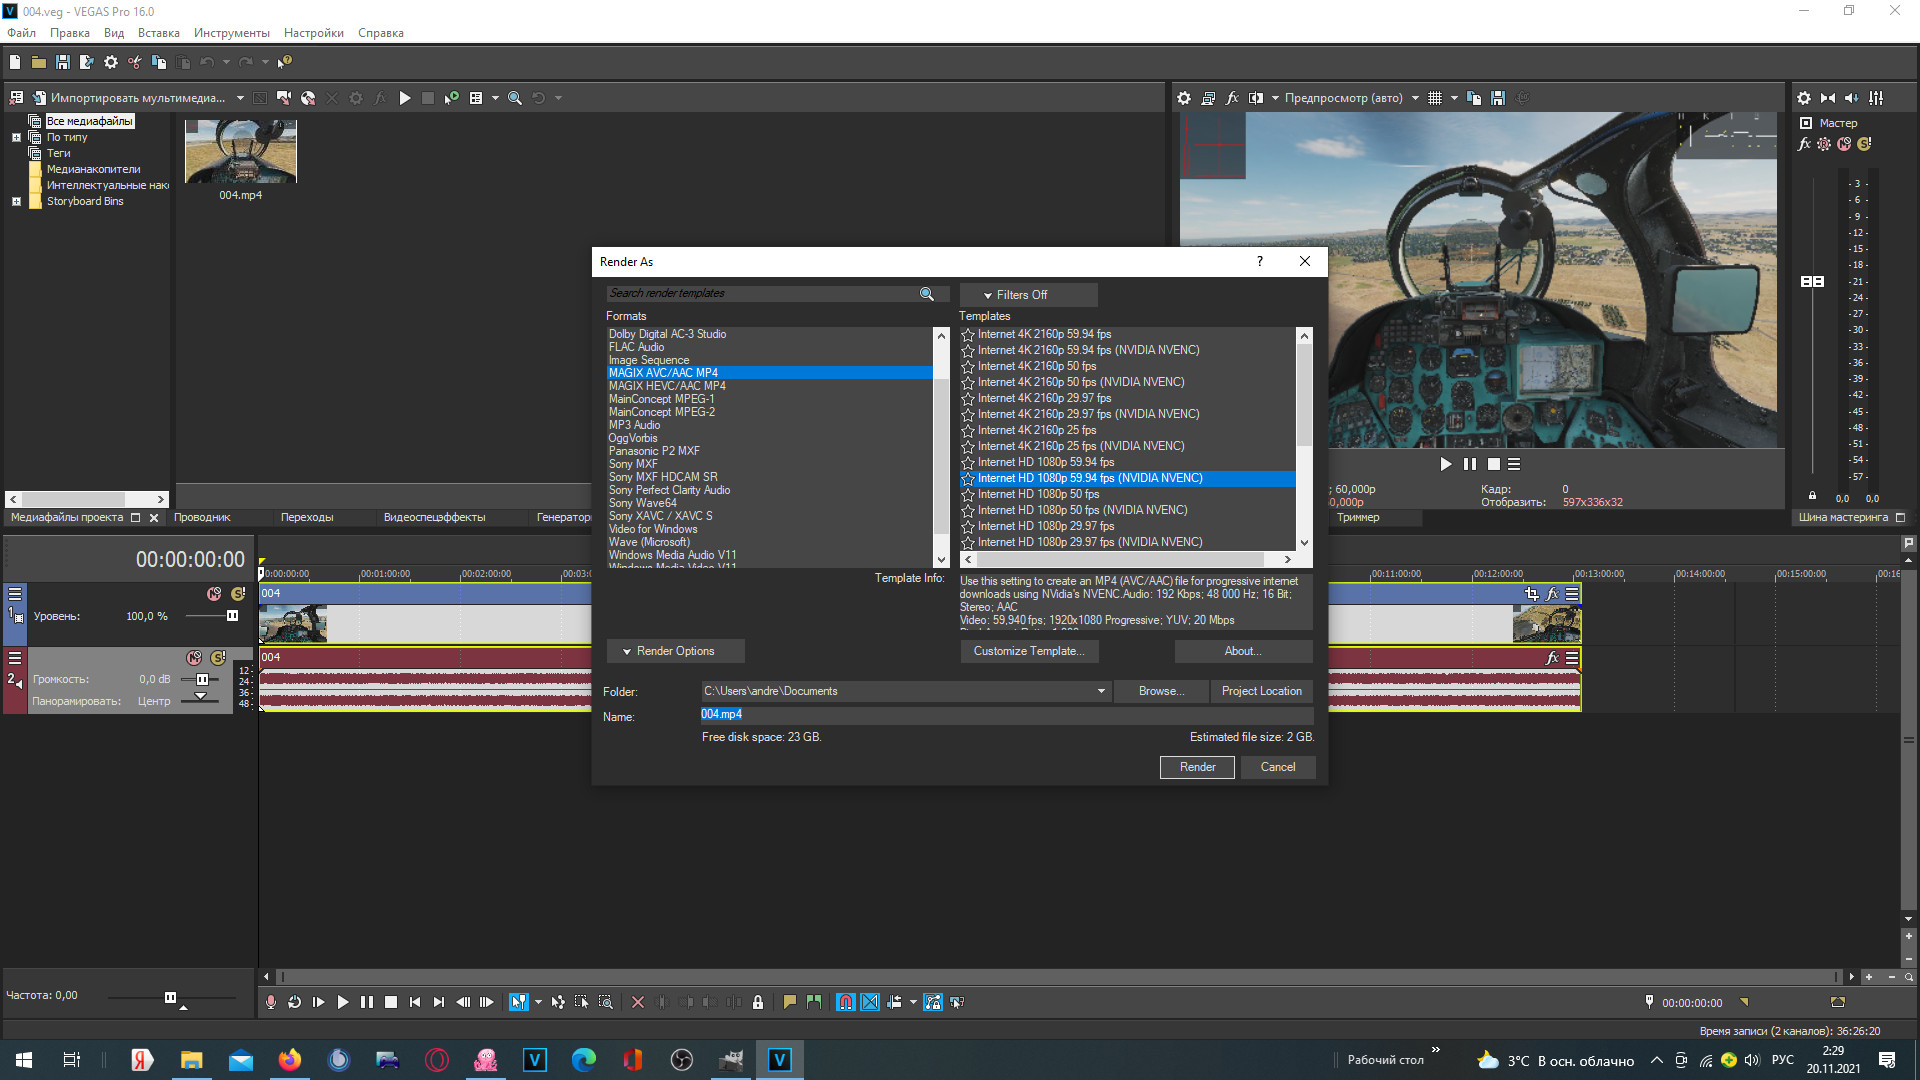Select MAGIX HEVC/AAC MP4 in Formats list
This screenshot has width=1920, height=1080.
point(667,386)
